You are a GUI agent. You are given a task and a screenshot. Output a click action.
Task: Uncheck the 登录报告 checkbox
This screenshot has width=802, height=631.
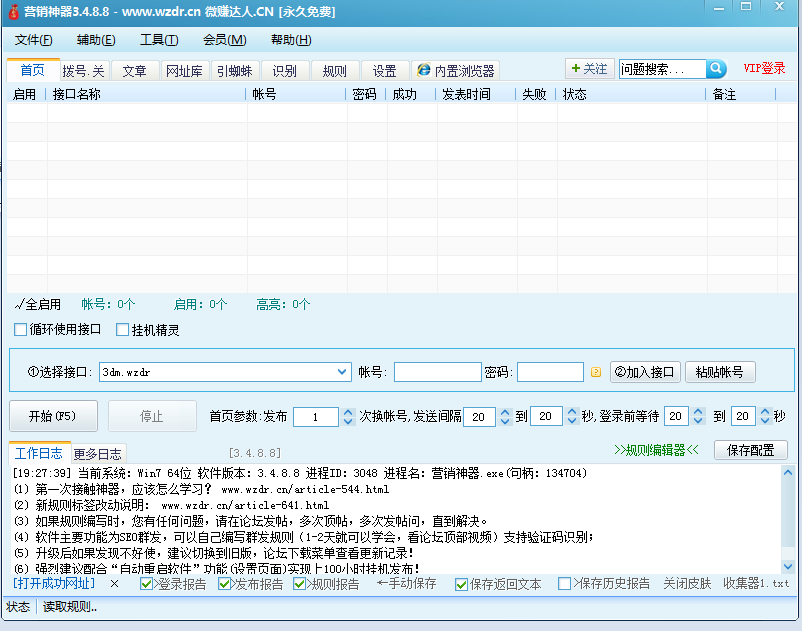(147, 584)
